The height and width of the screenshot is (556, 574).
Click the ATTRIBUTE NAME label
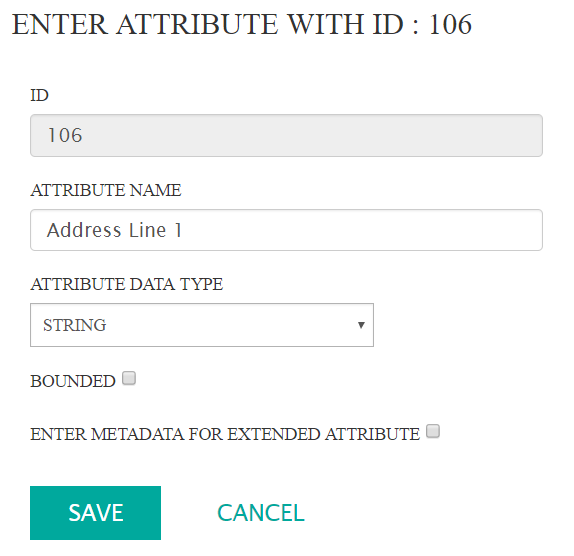click(106, 190)
